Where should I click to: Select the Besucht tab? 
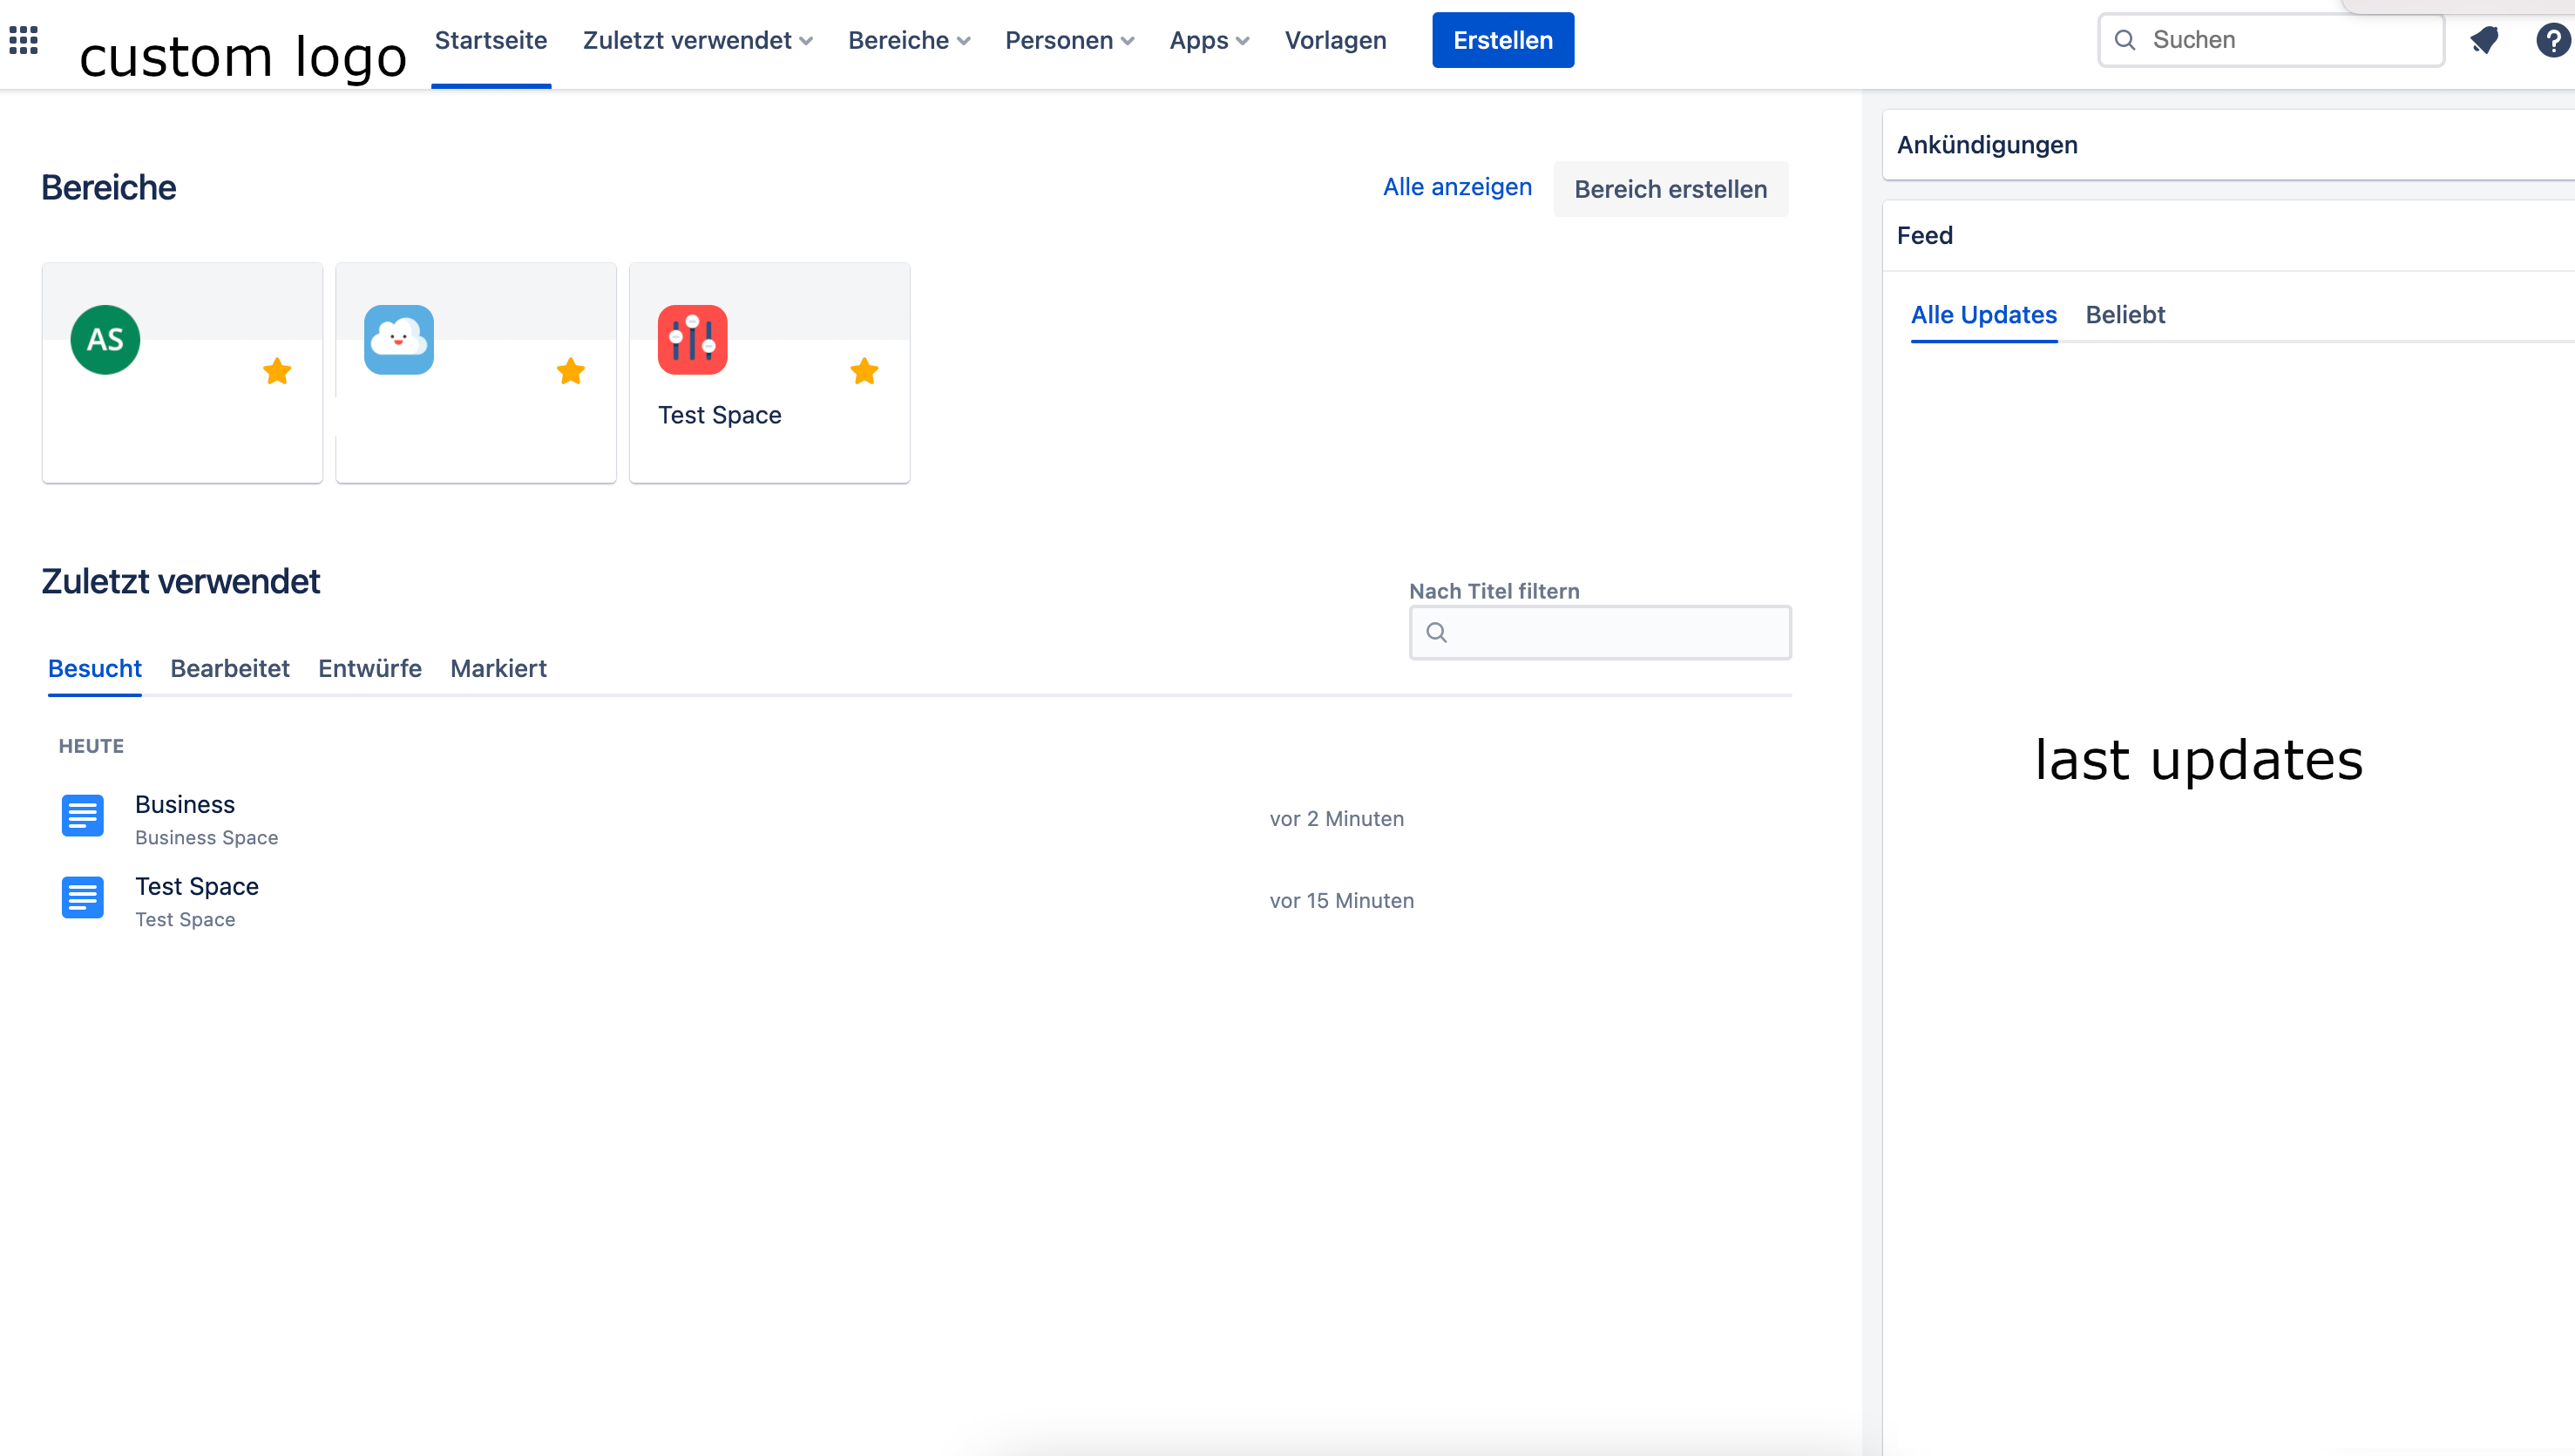95,668
